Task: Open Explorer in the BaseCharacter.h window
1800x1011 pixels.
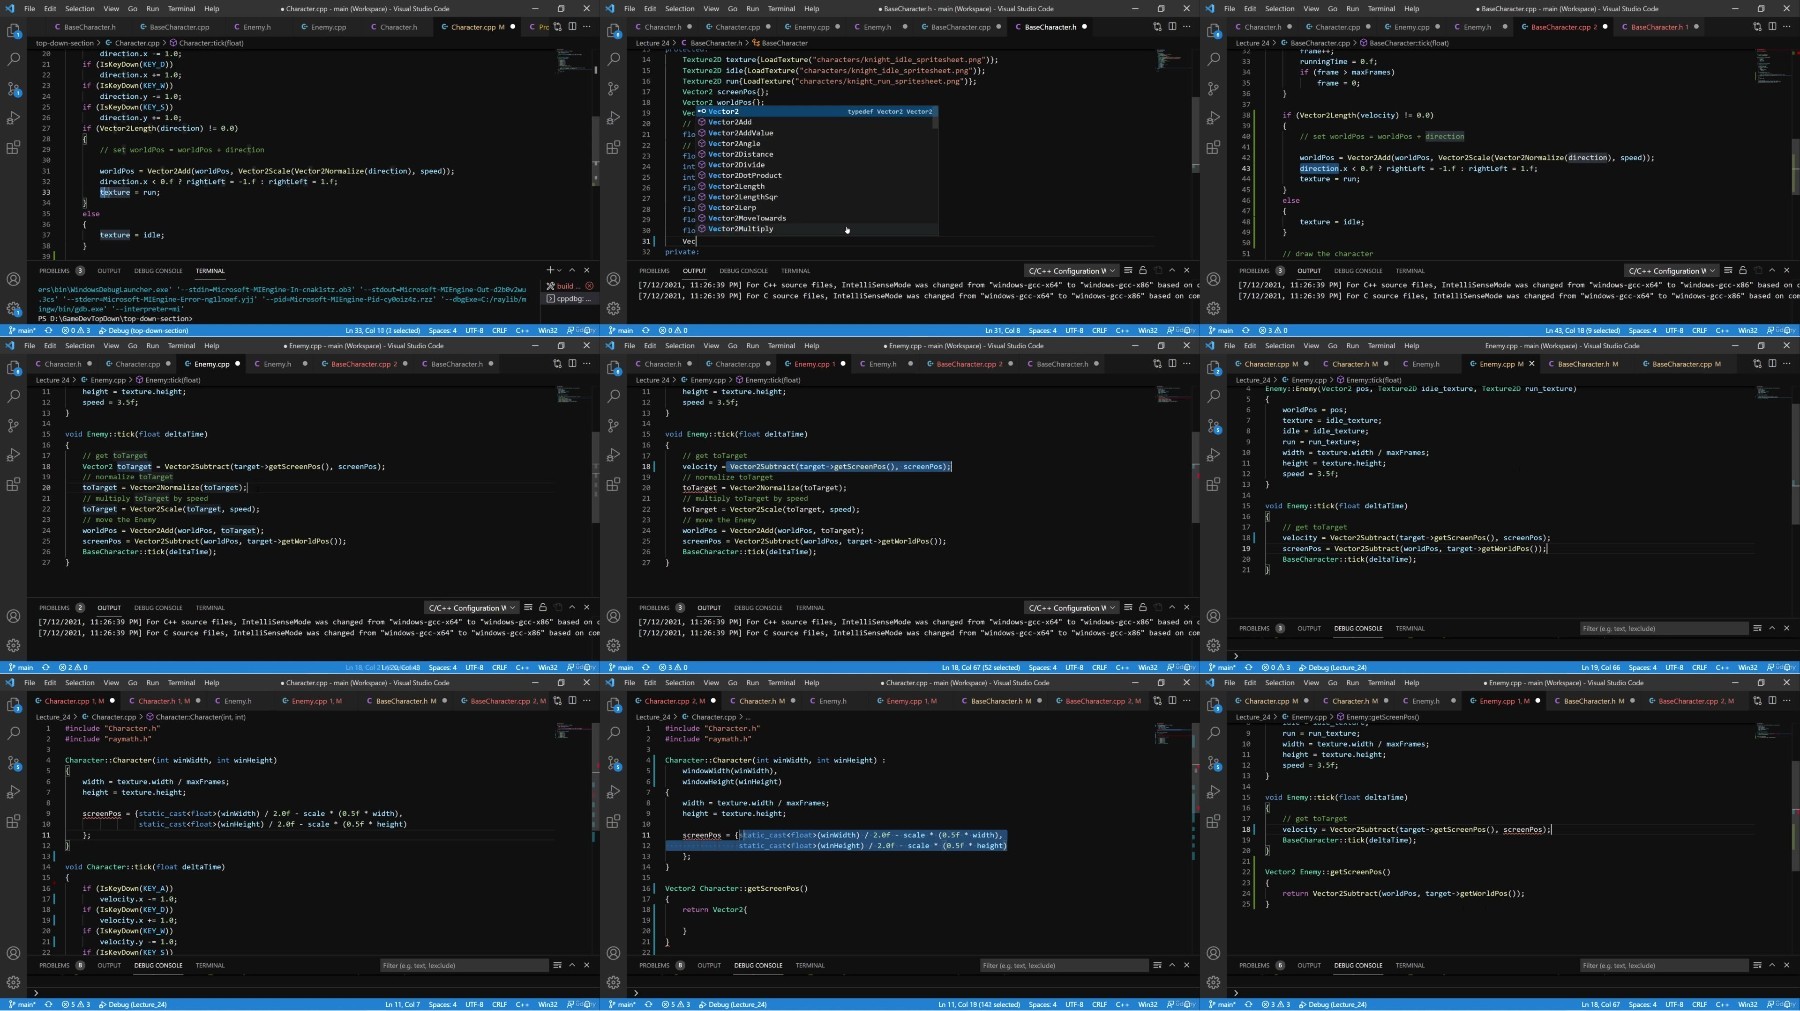Action: (x=613, y=31)
